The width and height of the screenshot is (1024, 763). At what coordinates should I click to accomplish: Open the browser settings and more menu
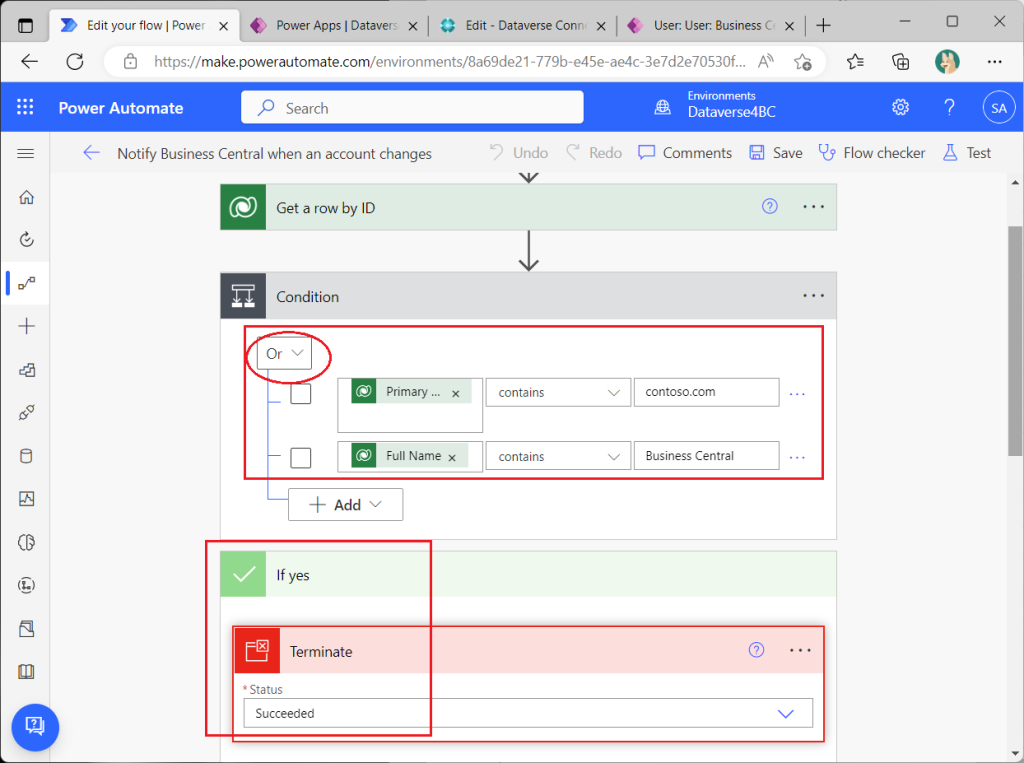(x=994, y=62)
